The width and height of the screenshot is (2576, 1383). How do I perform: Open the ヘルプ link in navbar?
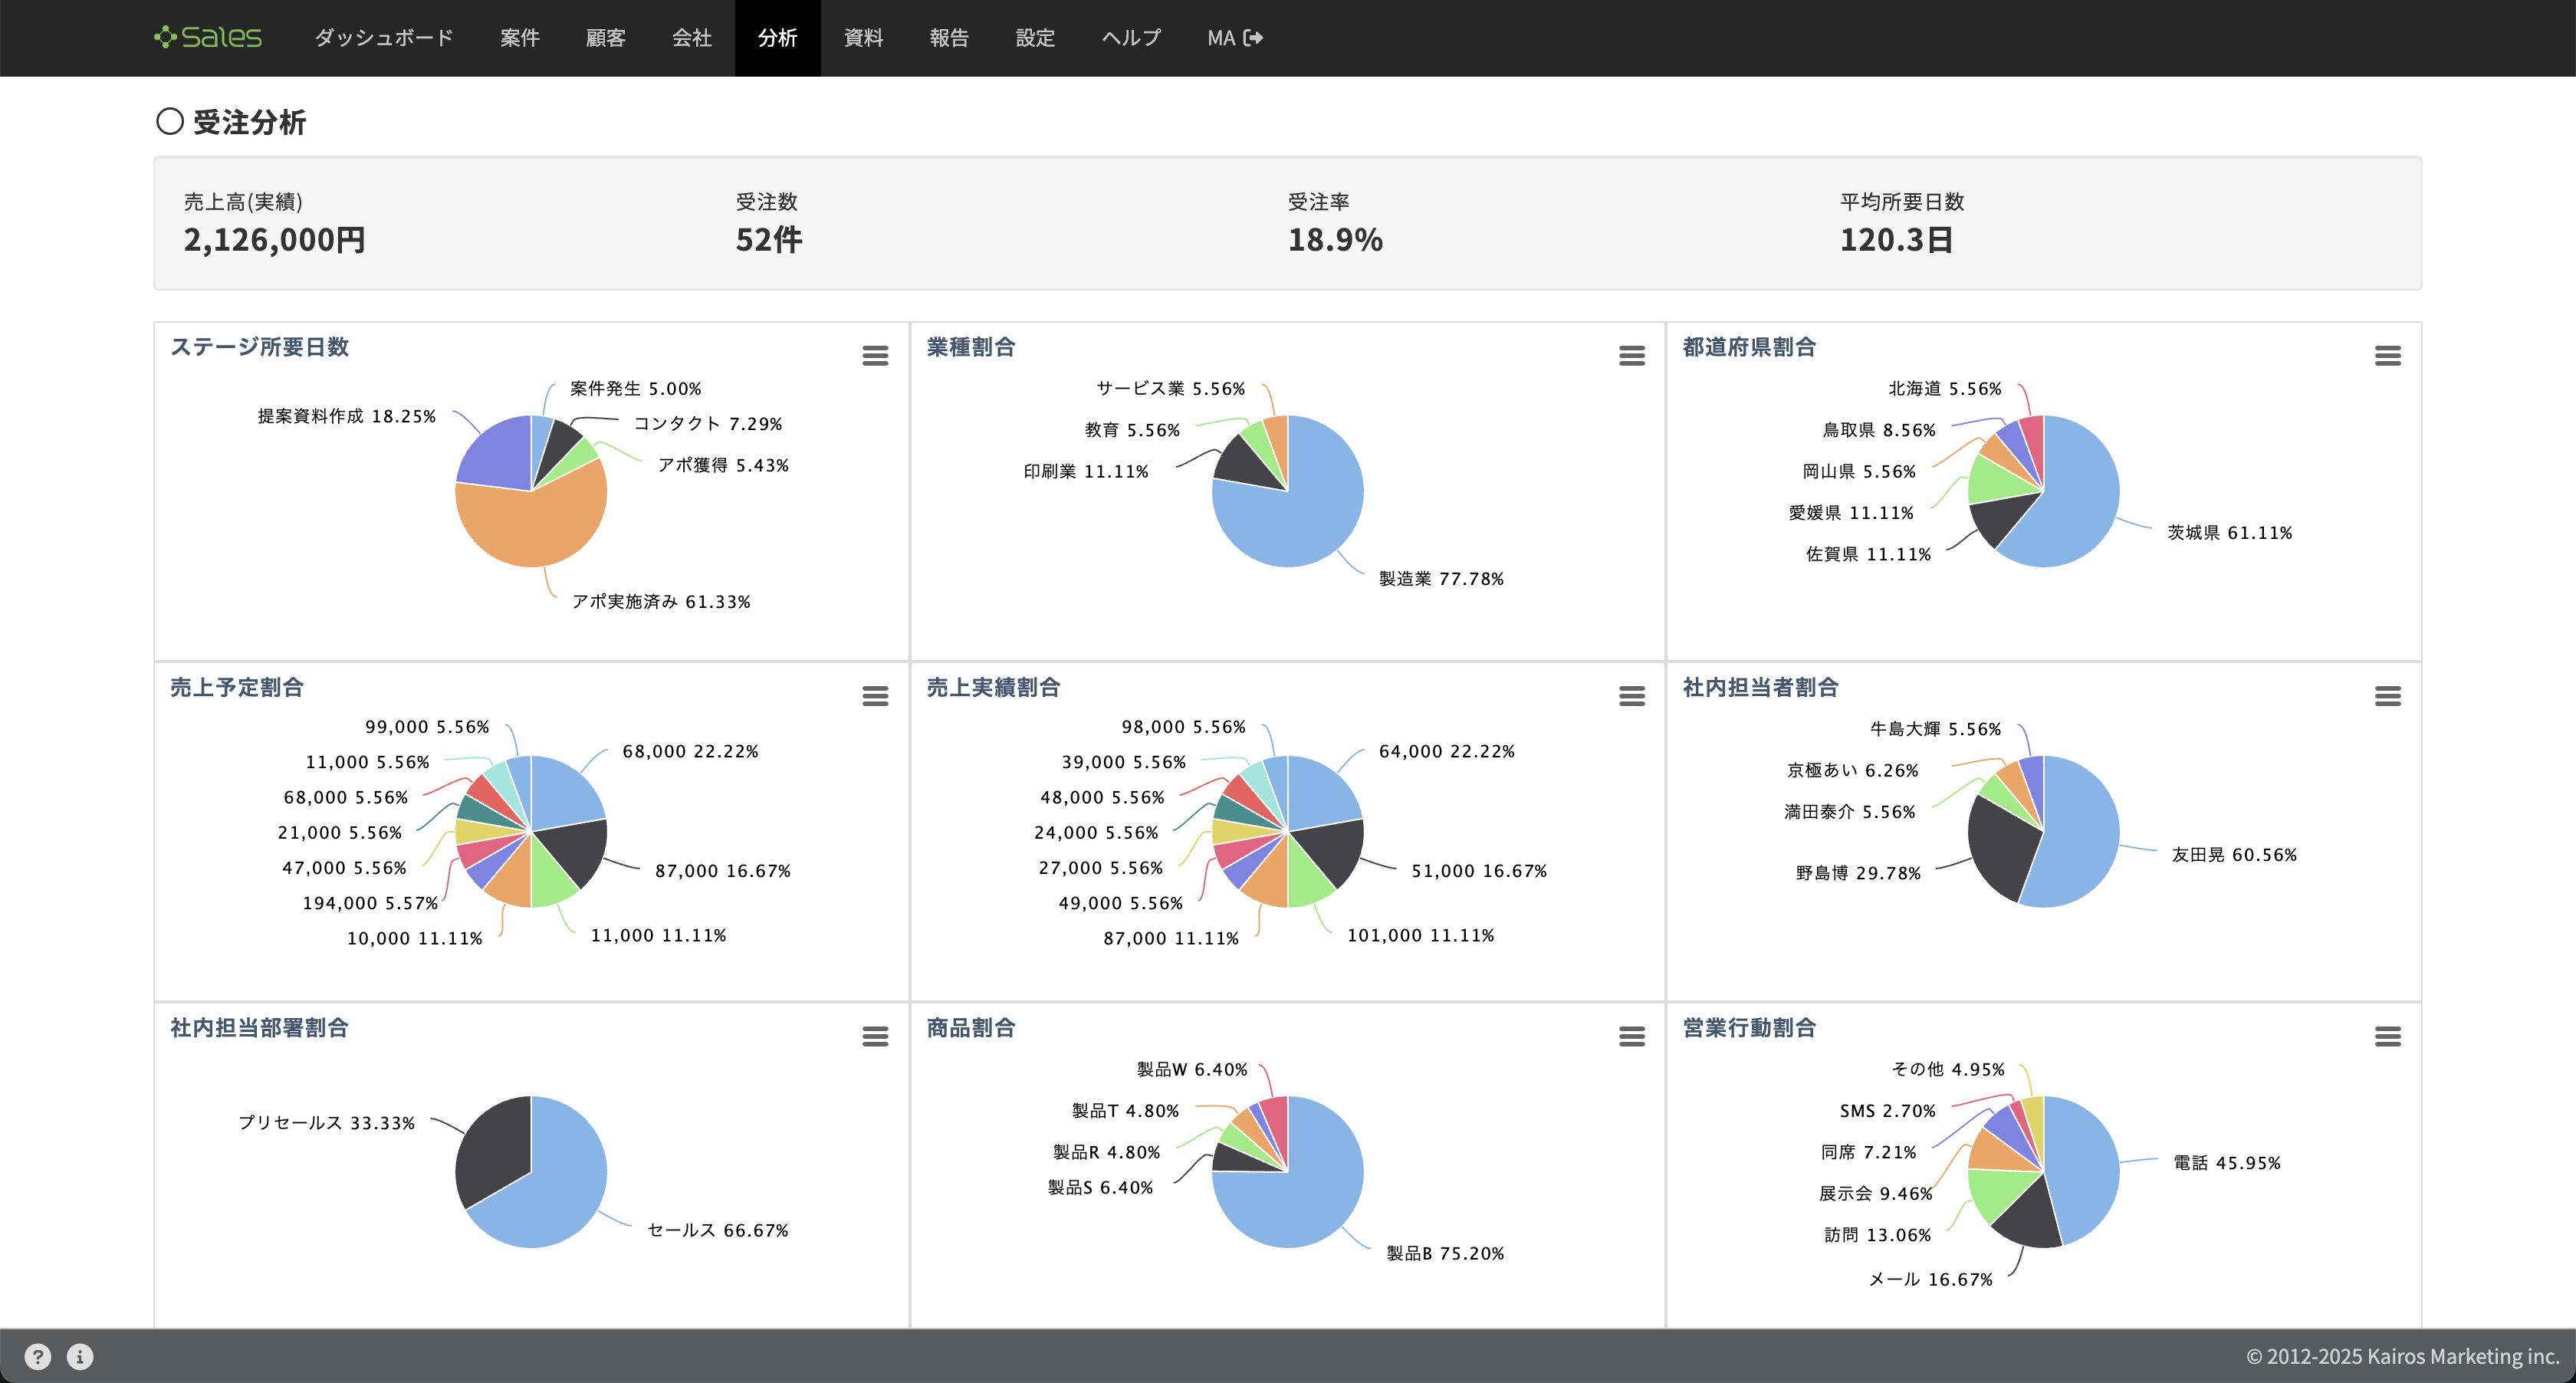(1131, 38)
